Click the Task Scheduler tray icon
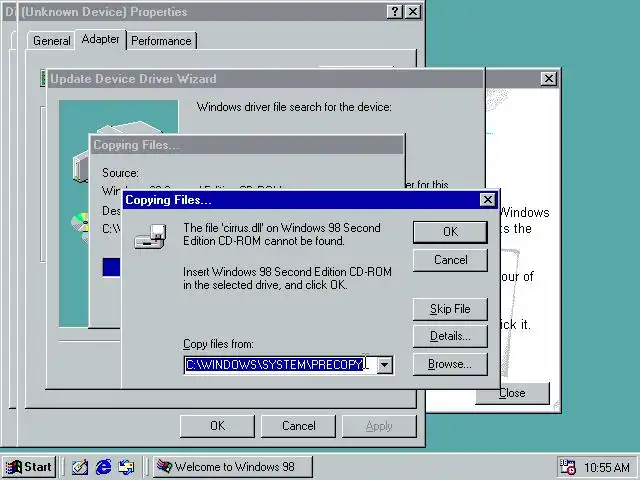Viewport: 640px width, 480px height. coord(567,467)
